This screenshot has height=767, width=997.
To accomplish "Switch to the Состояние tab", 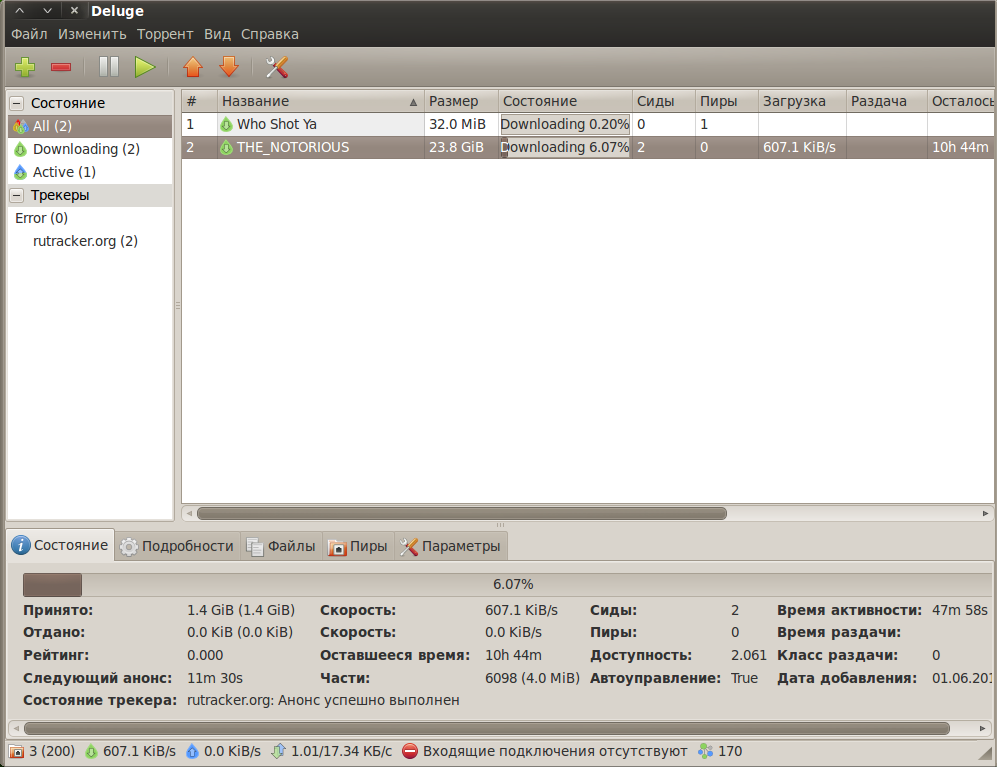I will pyautogui.click(x=60, y=545).
